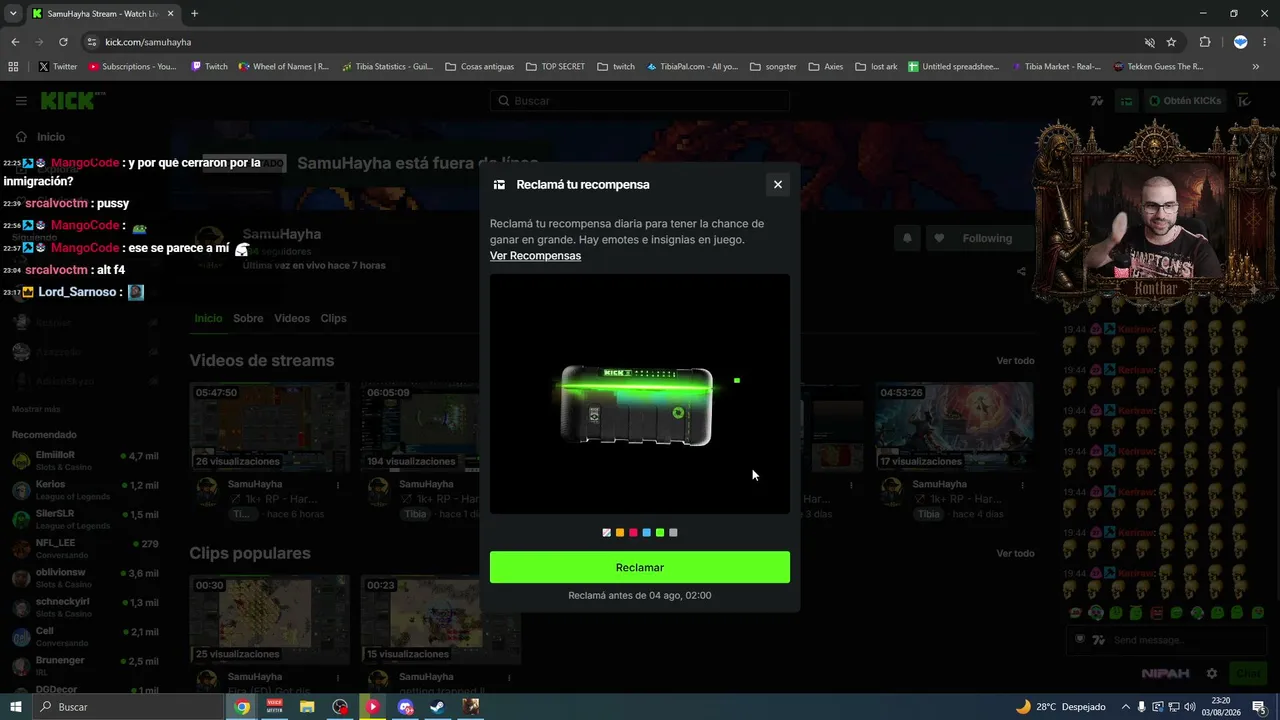This screenshot has width=1280, height=720.
Task: Open the Untitled spreadsheet bookmark
Action: (x=954, y=67)
